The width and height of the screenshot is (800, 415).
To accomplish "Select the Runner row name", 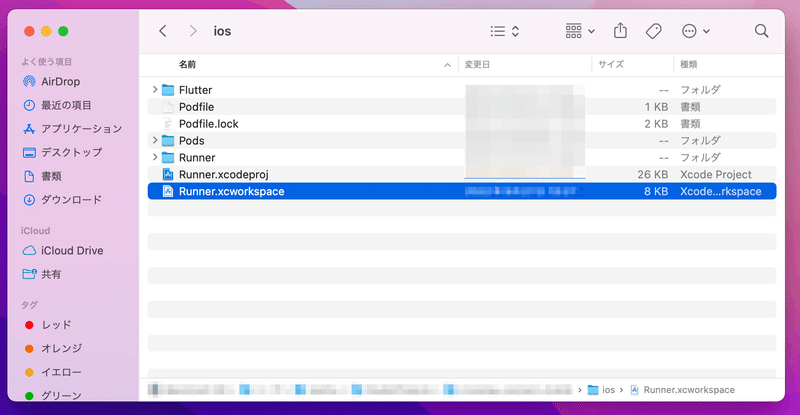I will pyautogui.click(x=197, y=157).
